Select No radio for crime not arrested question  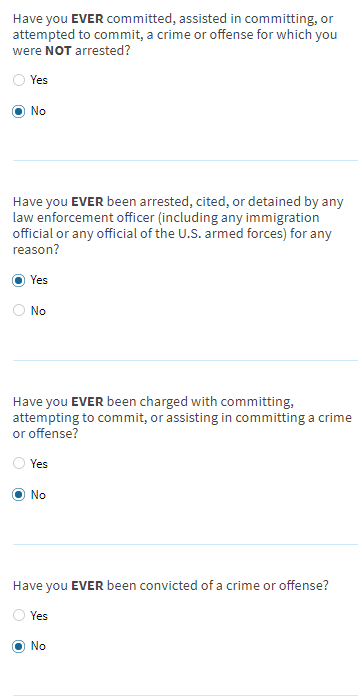click(x=19, y=111)
